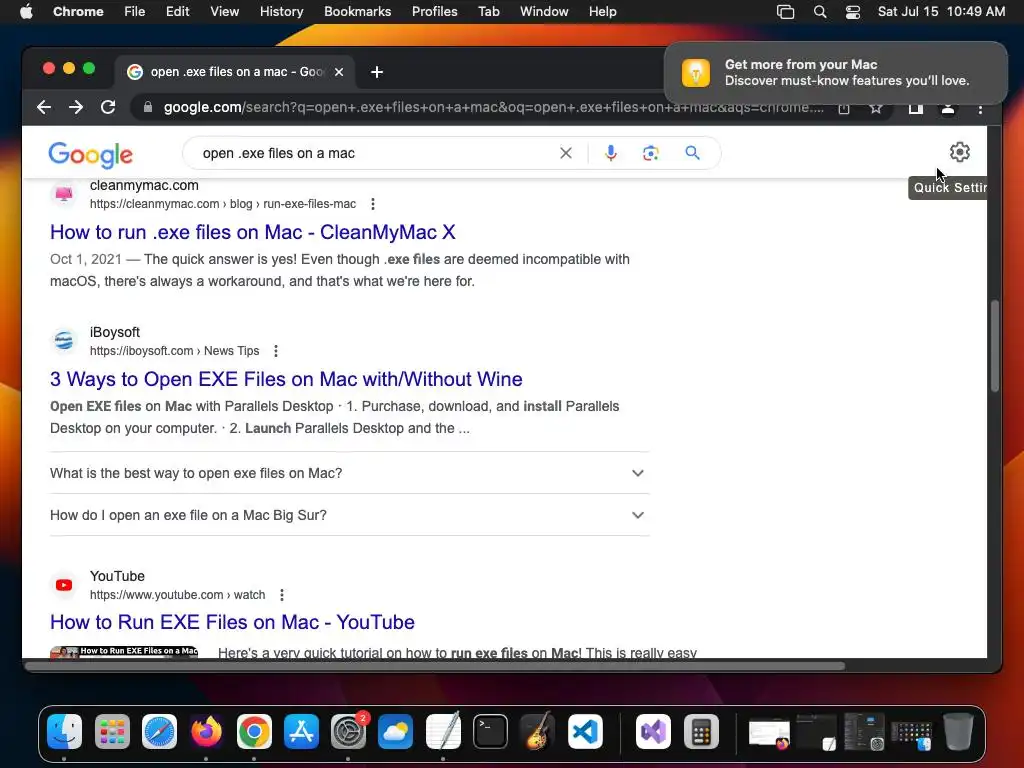The height and width of the screenshot is (768, 1024).
Task: Open Terminal from the Dock
Action: click(490, 731)
